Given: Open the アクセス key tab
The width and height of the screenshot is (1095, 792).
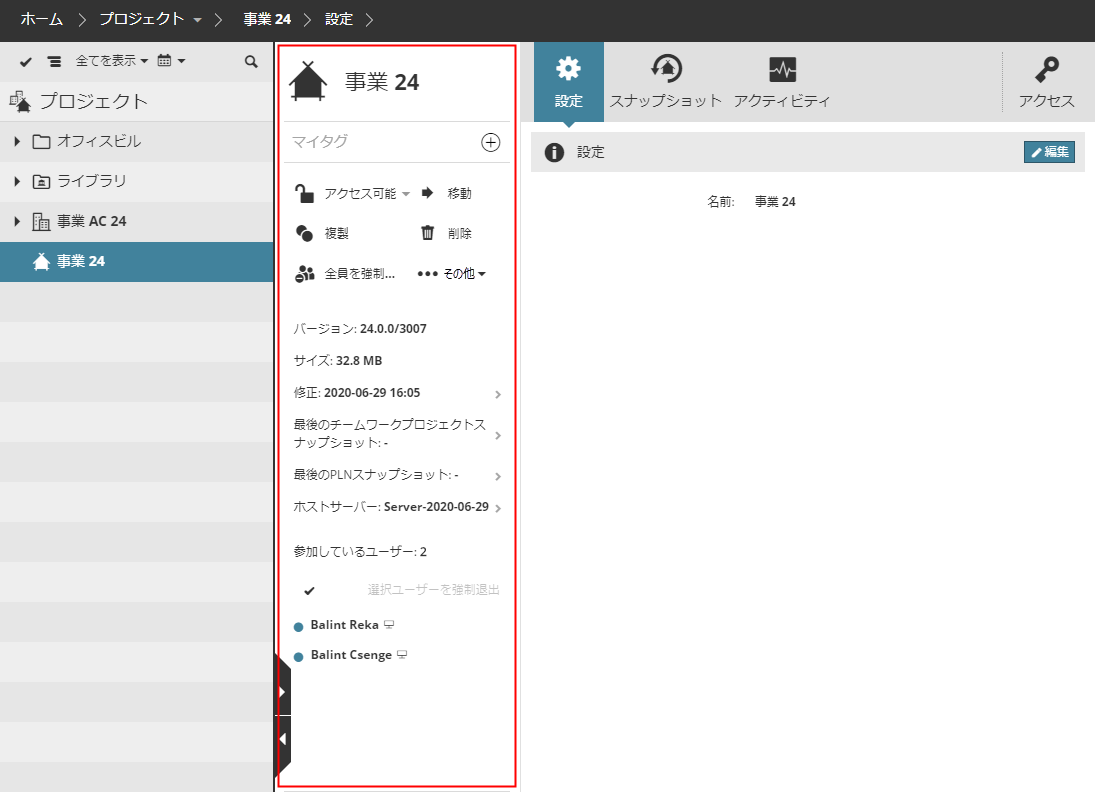Looking at the screenshot, I should point(1046,82).
